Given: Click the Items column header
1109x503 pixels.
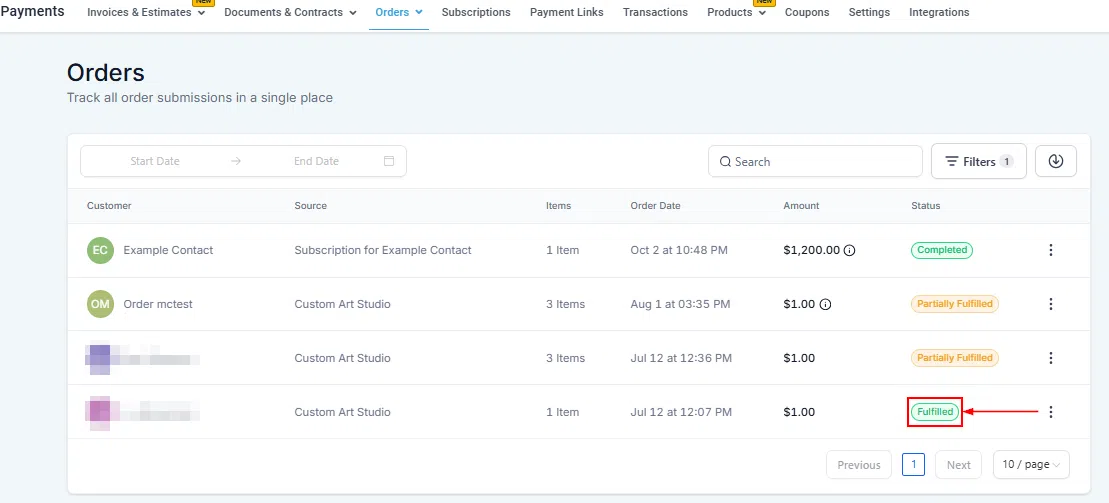Looking at the screenshot, I should click(558, 206).
